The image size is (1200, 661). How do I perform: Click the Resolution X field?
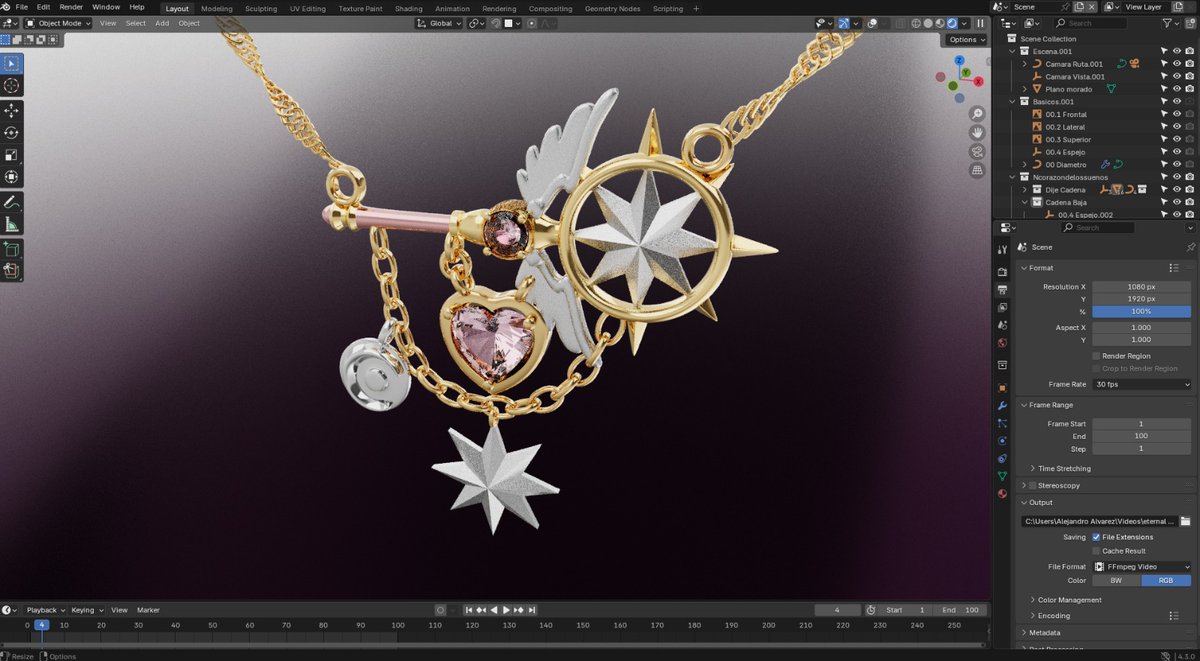(x=1142, y=286)
